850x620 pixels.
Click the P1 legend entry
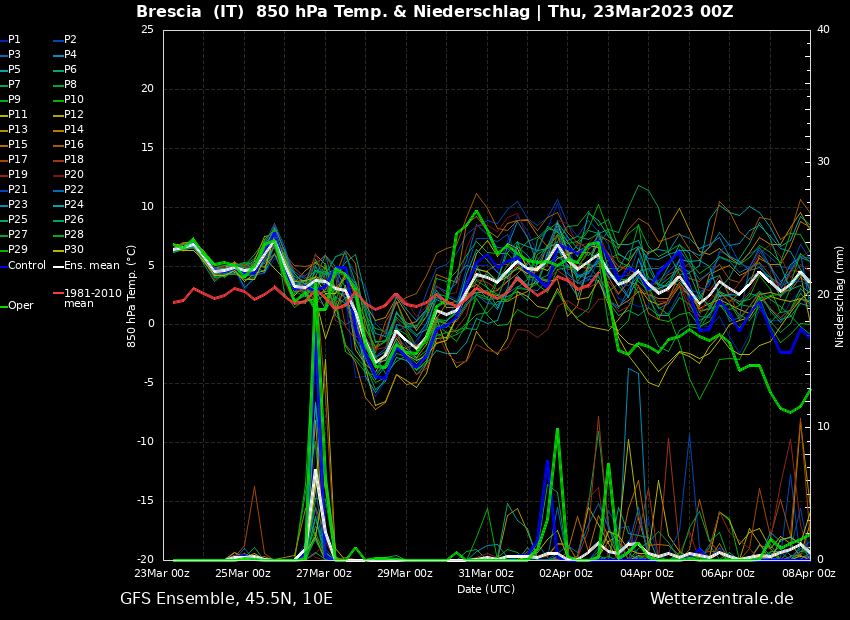(14, 40)
